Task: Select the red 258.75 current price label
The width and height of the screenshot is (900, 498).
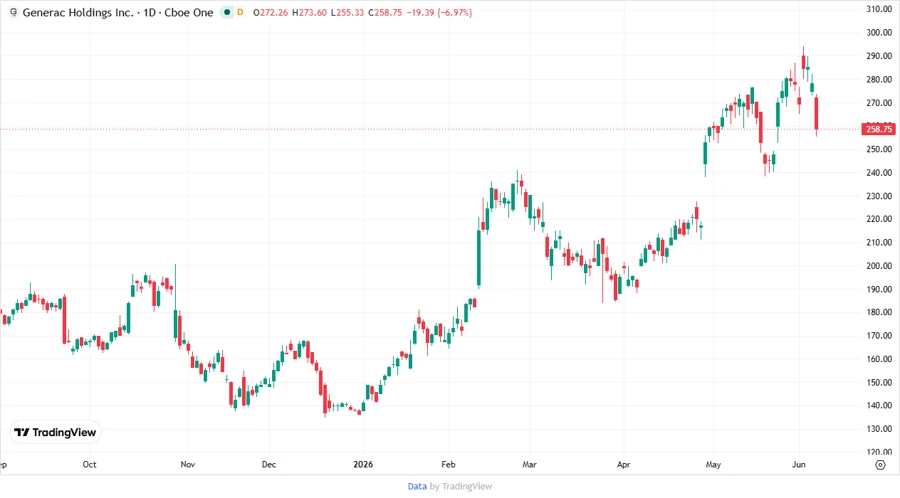Action: coord(879,129)
